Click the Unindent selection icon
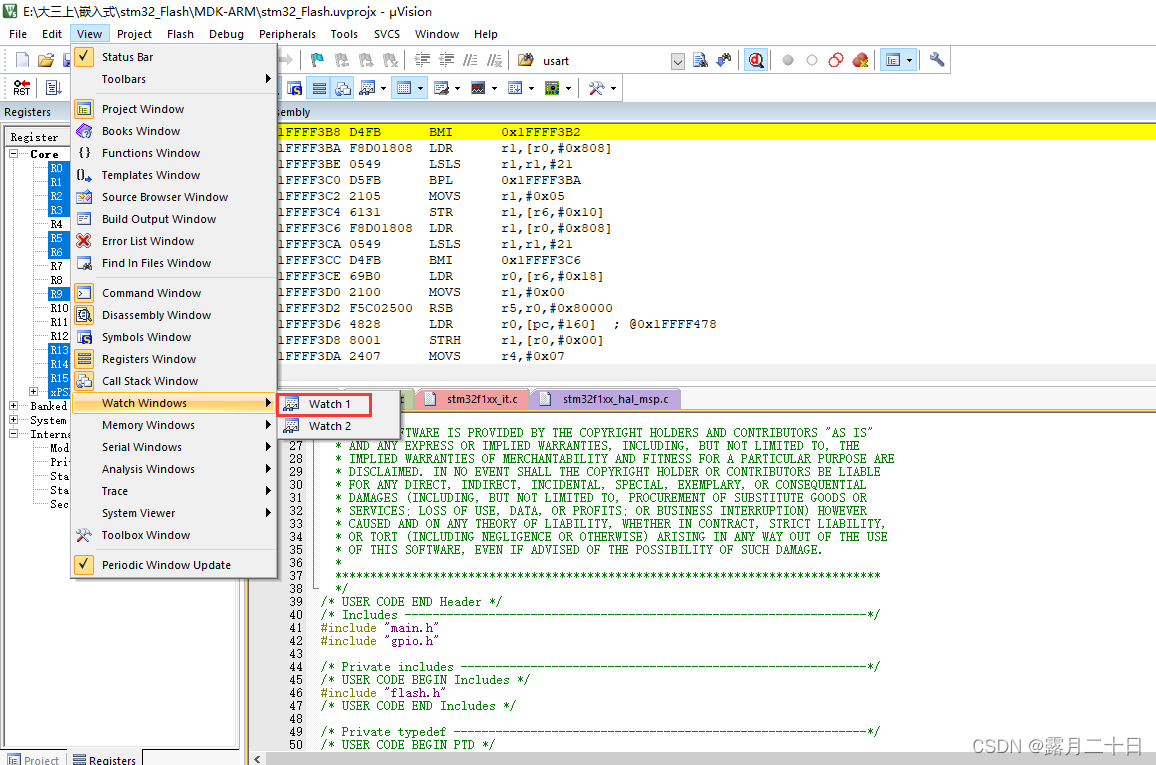Image resolution: width=1156 pixels, height=765 pixels. (447, 60)
